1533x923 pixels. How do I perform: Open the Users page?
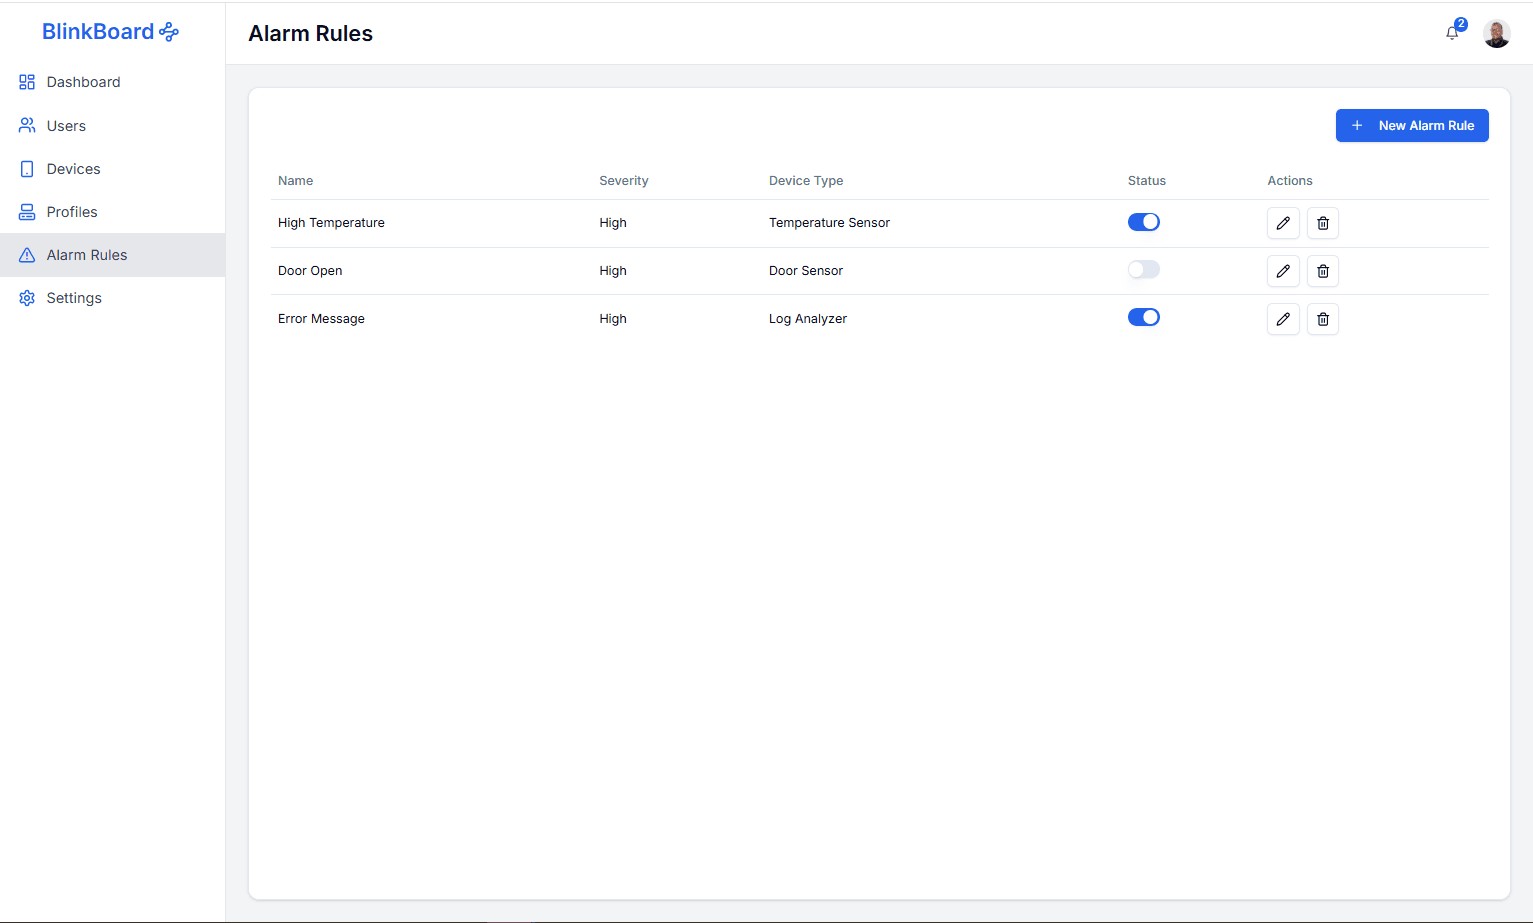[x=112, y=126]
